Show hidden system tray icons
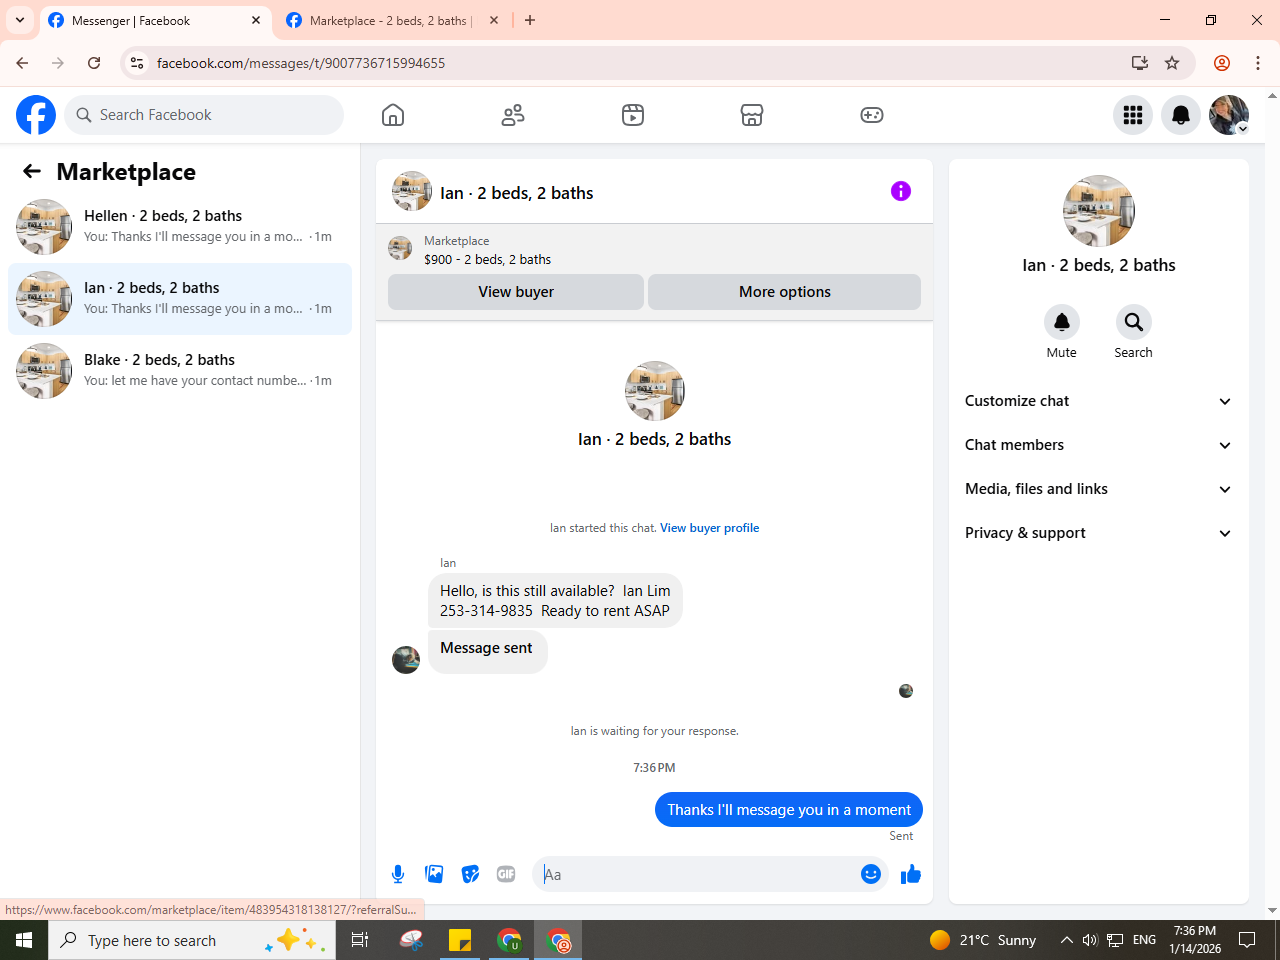 pos(1066,940)
